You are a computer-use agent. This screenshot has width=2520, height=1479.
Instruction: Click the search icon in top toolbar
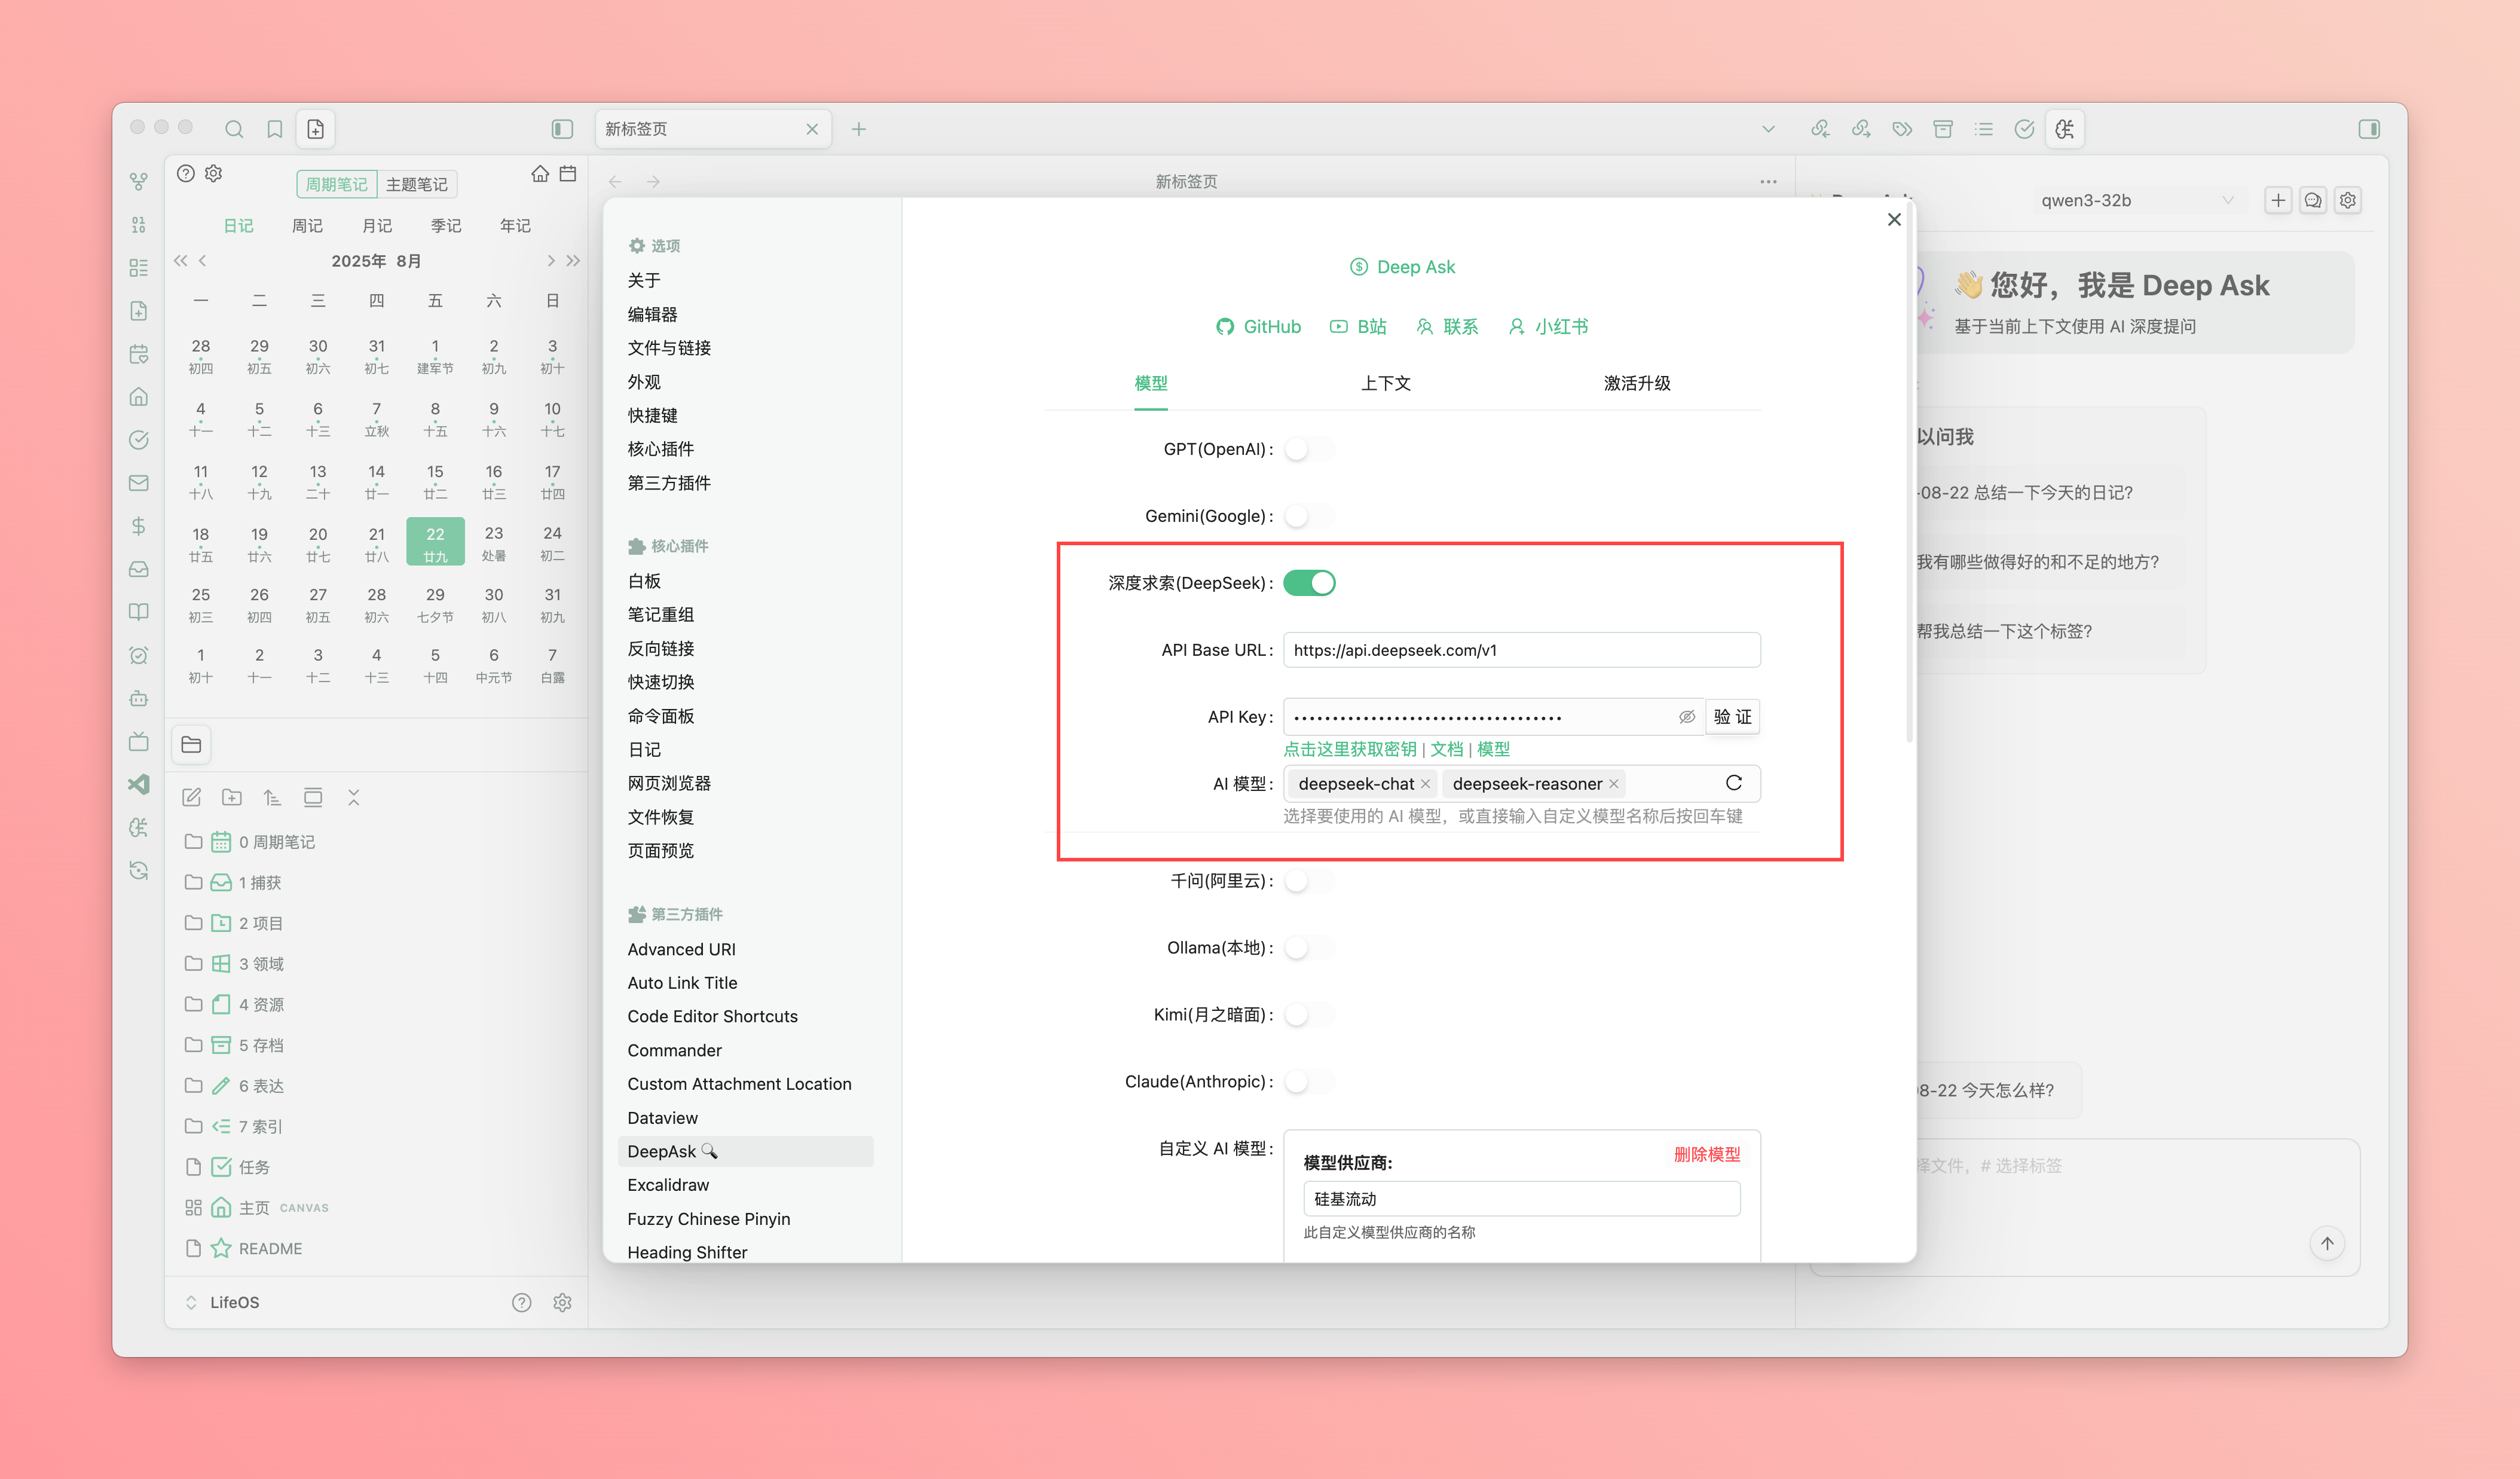point(234,129)
